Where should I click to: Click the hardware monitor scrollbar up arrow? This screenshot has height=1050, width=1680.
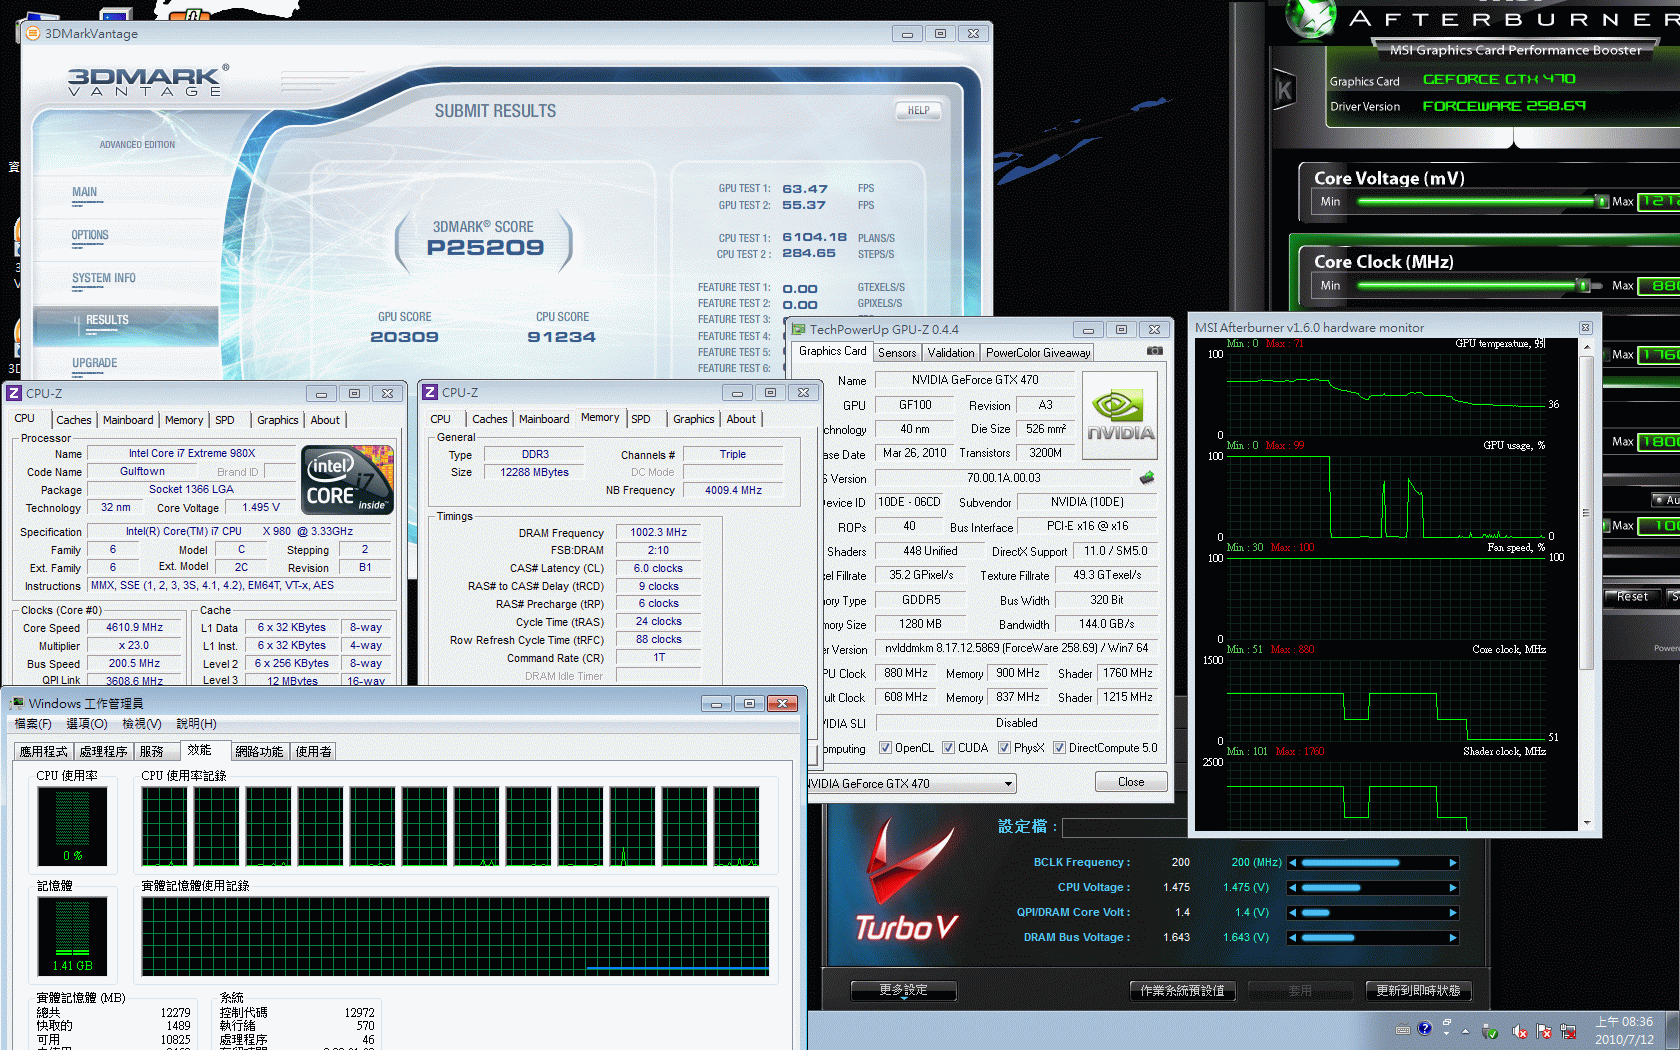(1586, 346)
